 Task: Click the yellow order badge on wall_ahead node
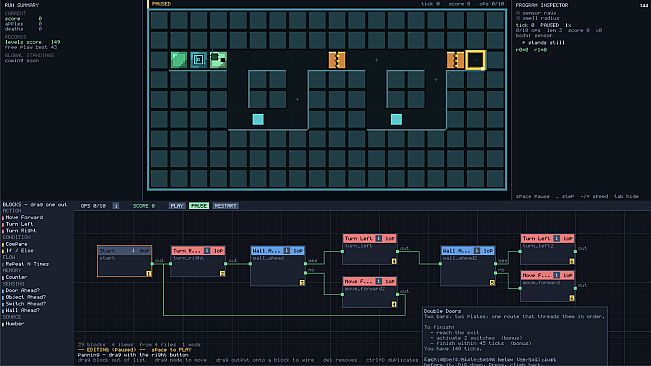pos(302,283)
